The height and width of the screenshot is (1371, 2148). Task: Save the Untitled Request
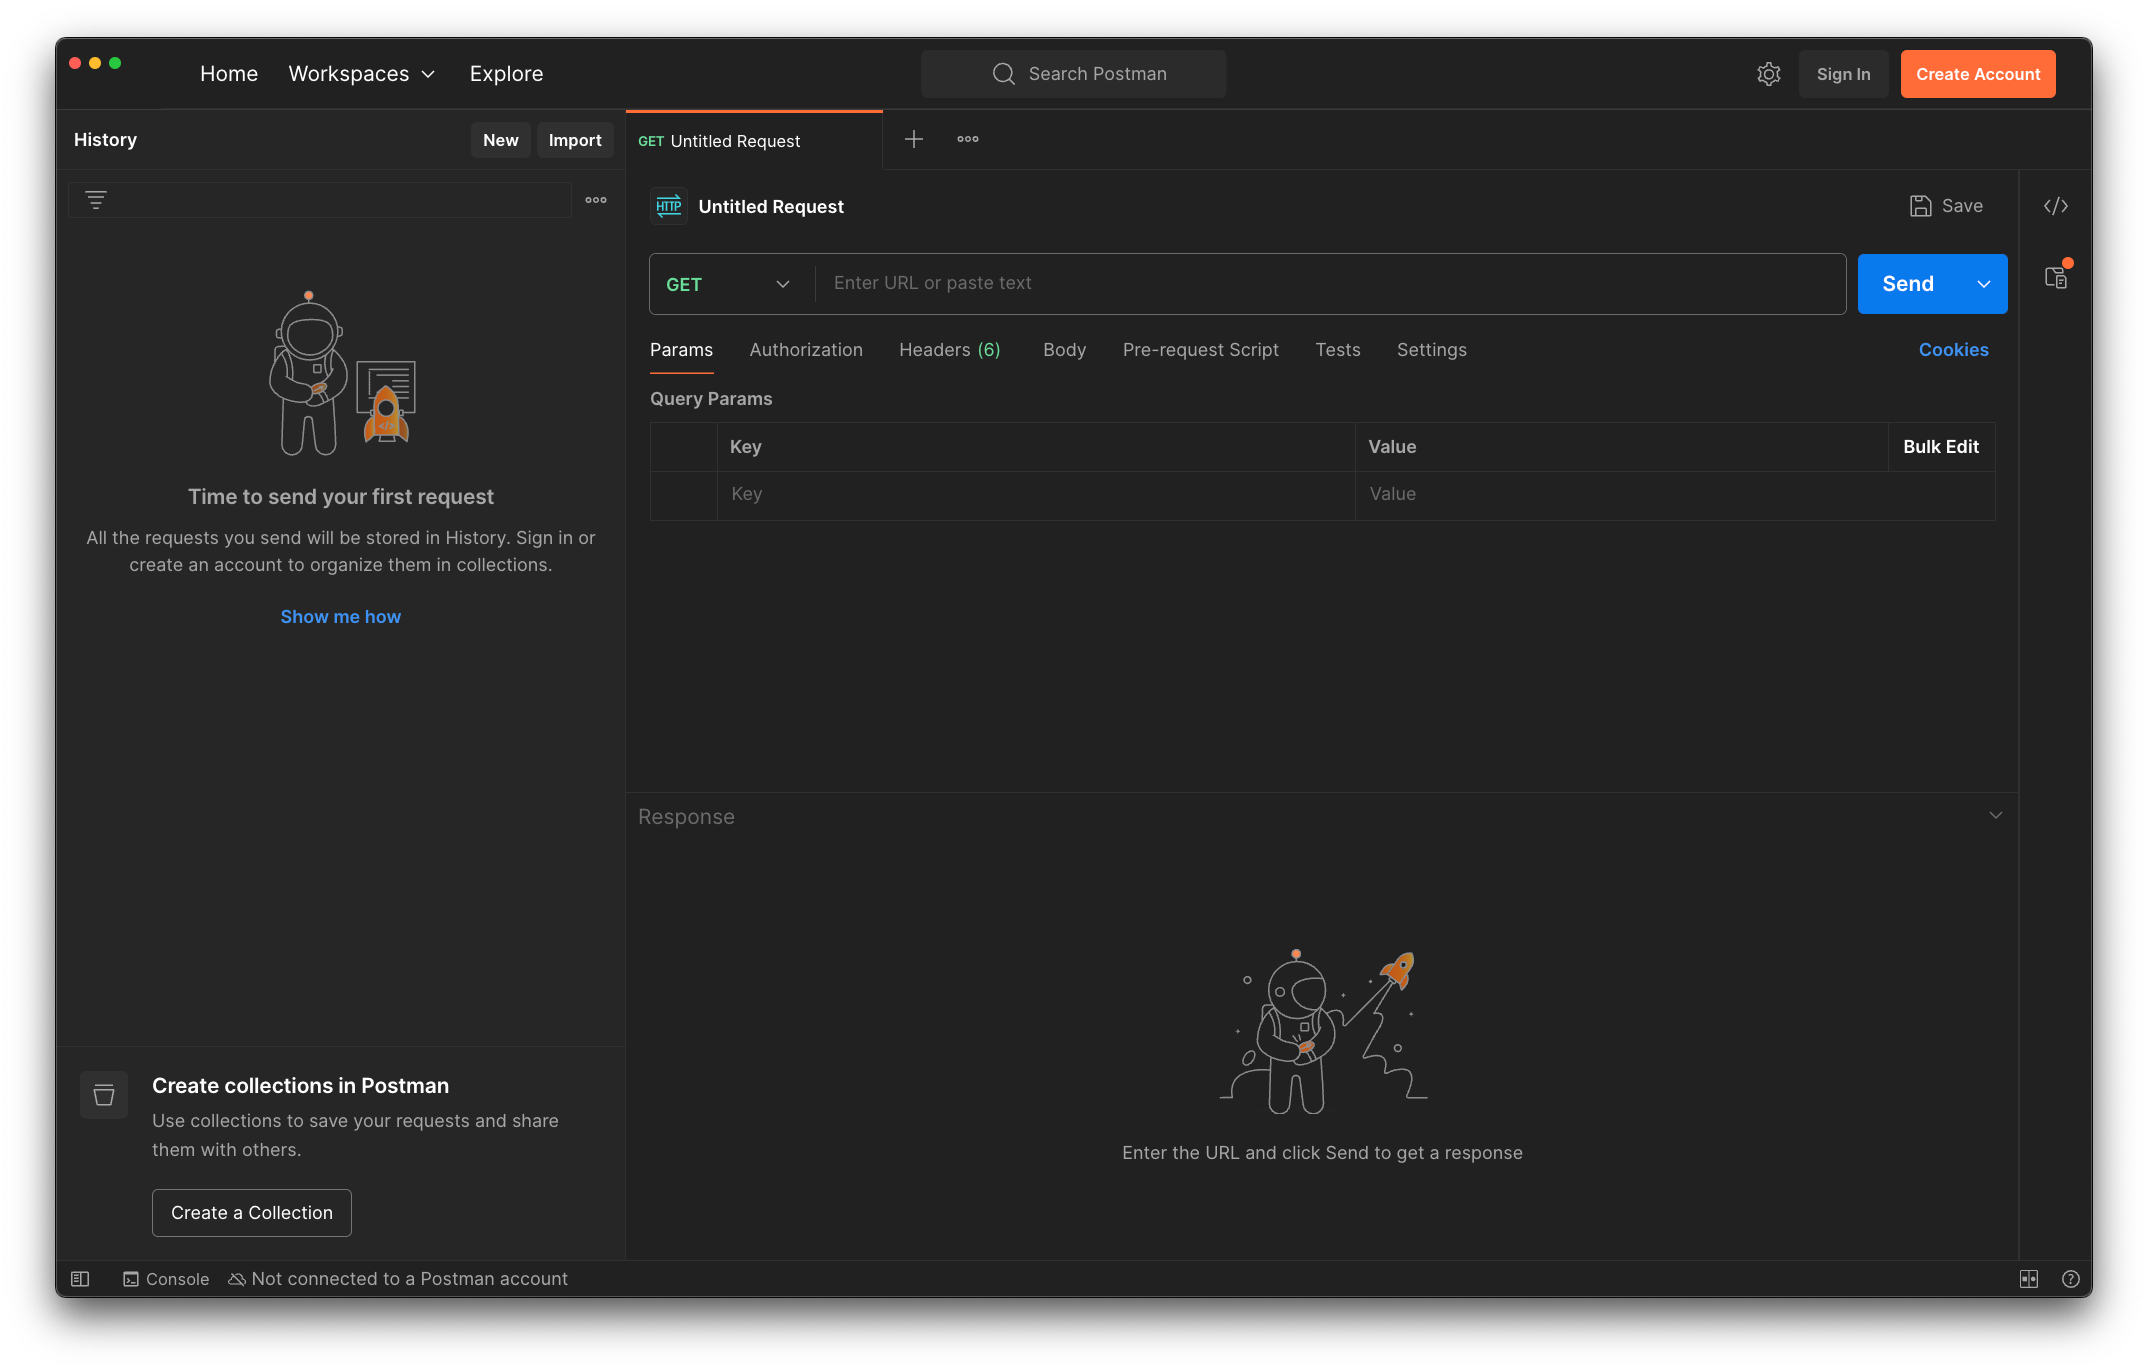[x=1946, y=205]
